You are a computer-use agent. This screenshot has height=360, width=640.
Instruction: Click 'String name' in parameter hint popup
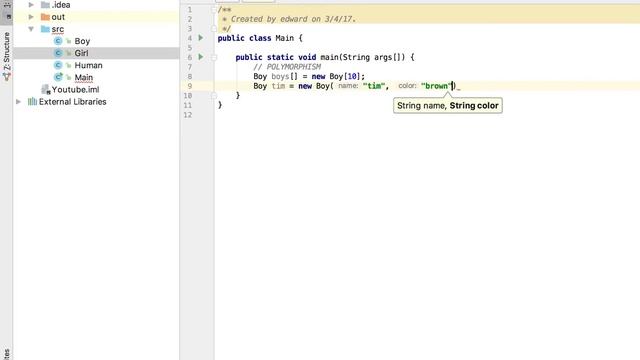coord(421,106)
